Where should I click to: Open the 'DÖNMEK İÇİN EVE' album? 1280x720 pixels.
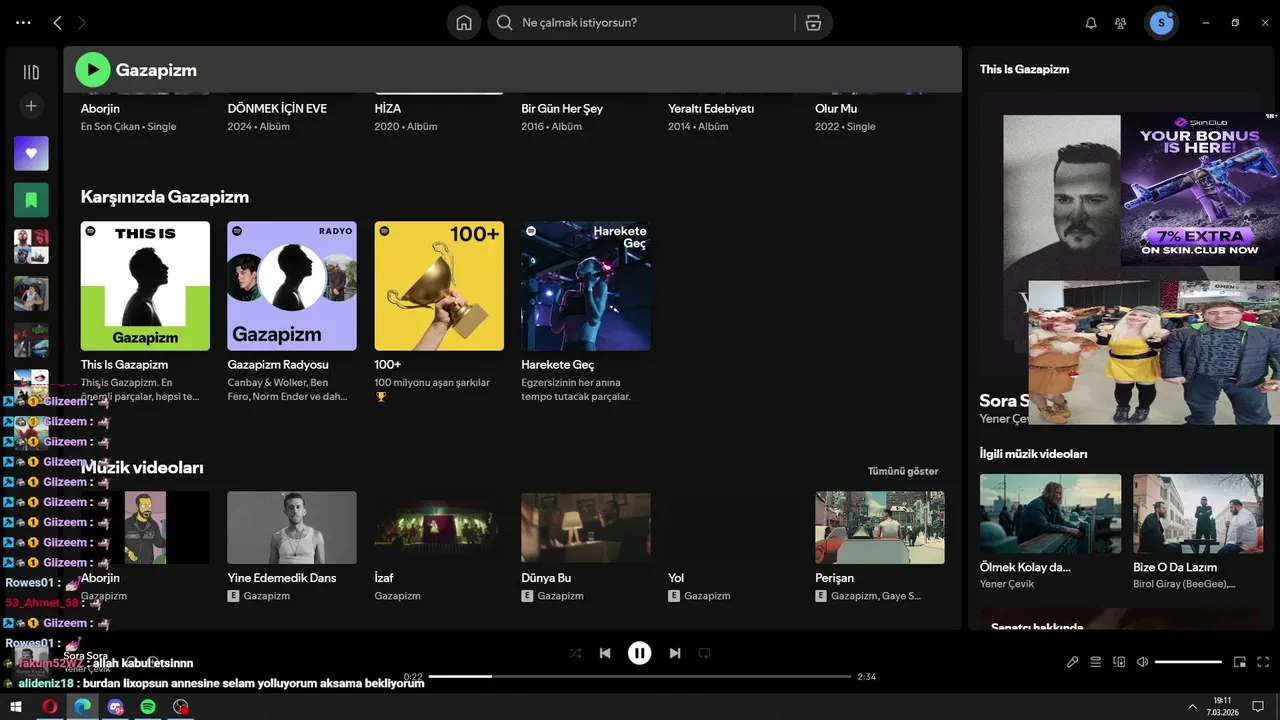point(277,108)
